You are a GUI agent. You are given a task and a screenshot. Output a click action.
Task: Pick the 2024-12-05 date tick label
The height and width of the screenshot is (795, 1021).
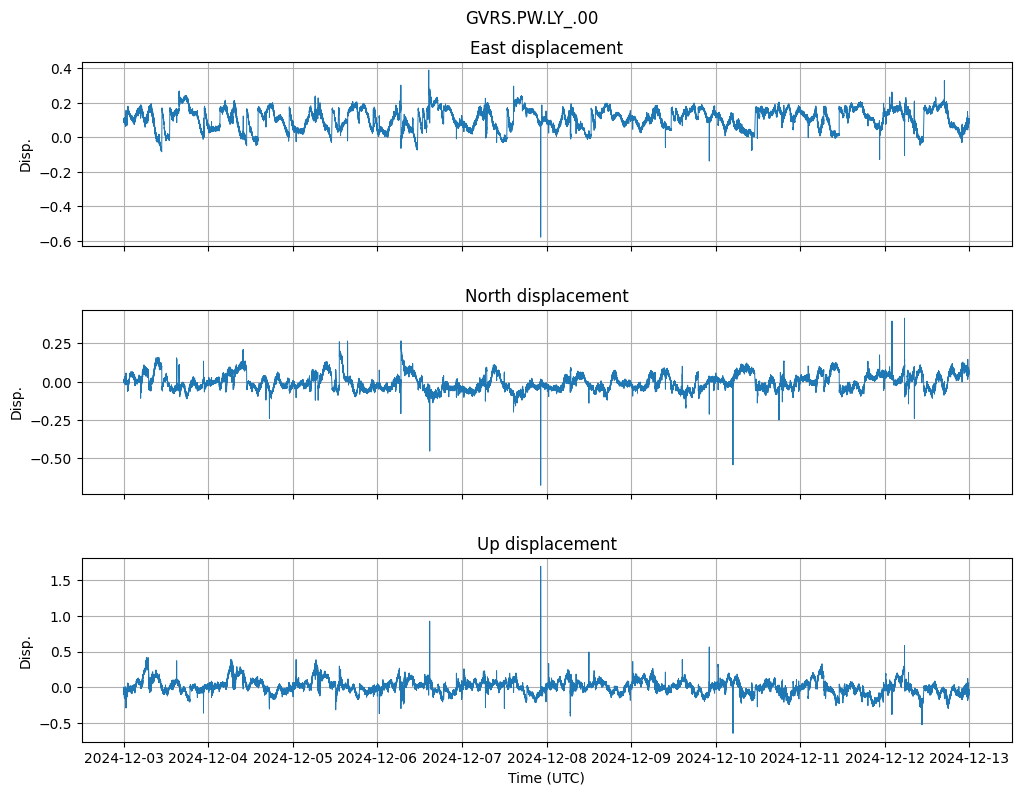293,759
